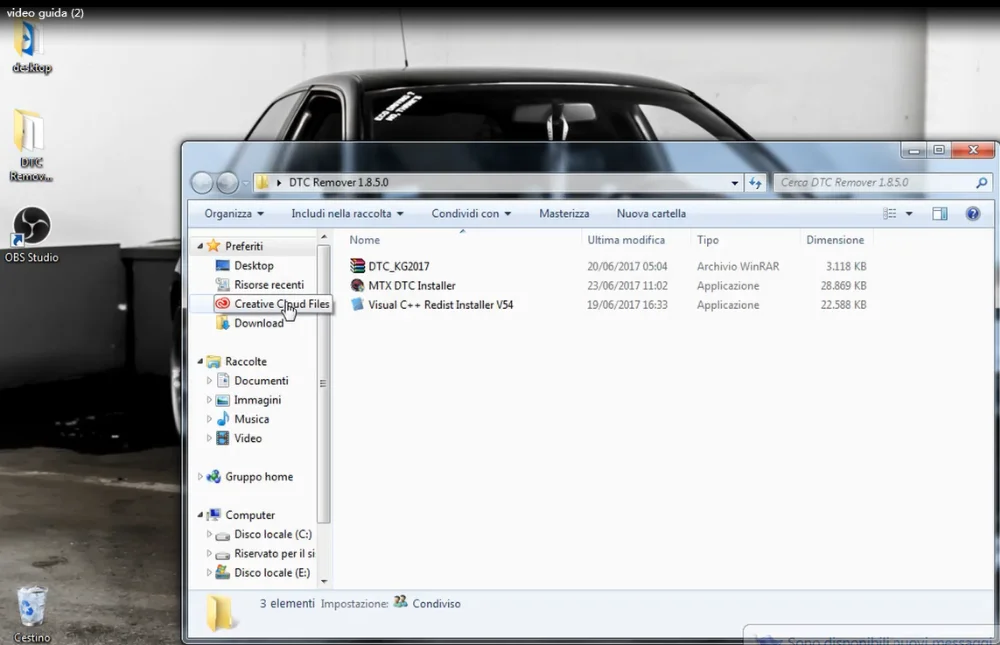Click the Nuova cartella button
The width and height of the screenshot is (1000, 645).
pyautogui.click(x=651, y=214)
